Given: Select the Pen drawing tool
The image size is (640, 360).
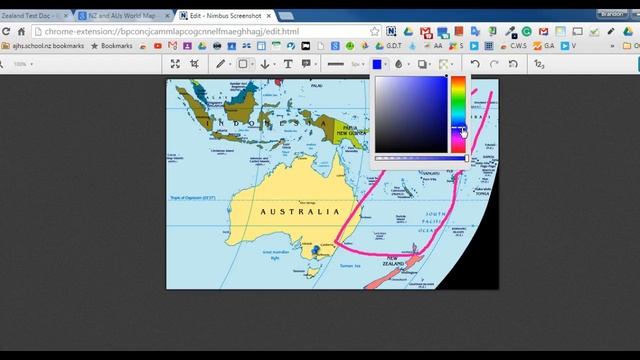Looking at the screenshot, I should click(x=220, y=64).
